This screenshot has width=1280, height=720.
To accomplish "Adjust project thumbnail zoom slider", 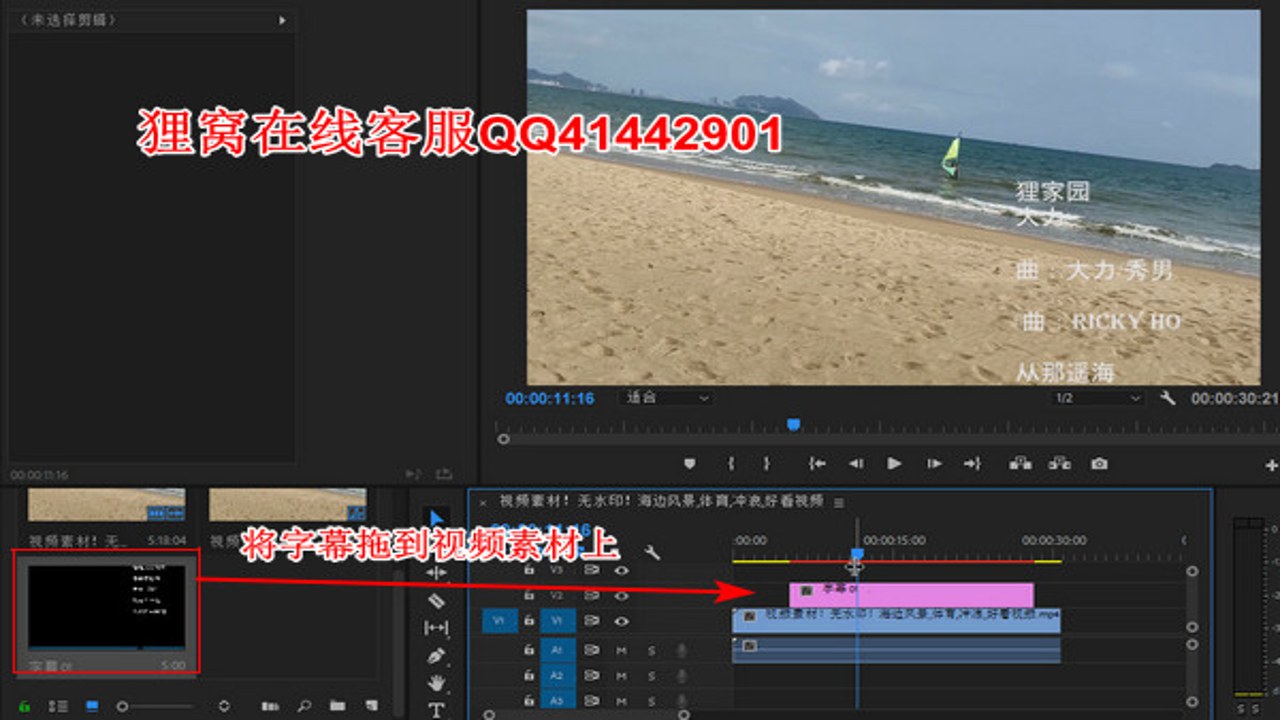I will pos(122,706).
